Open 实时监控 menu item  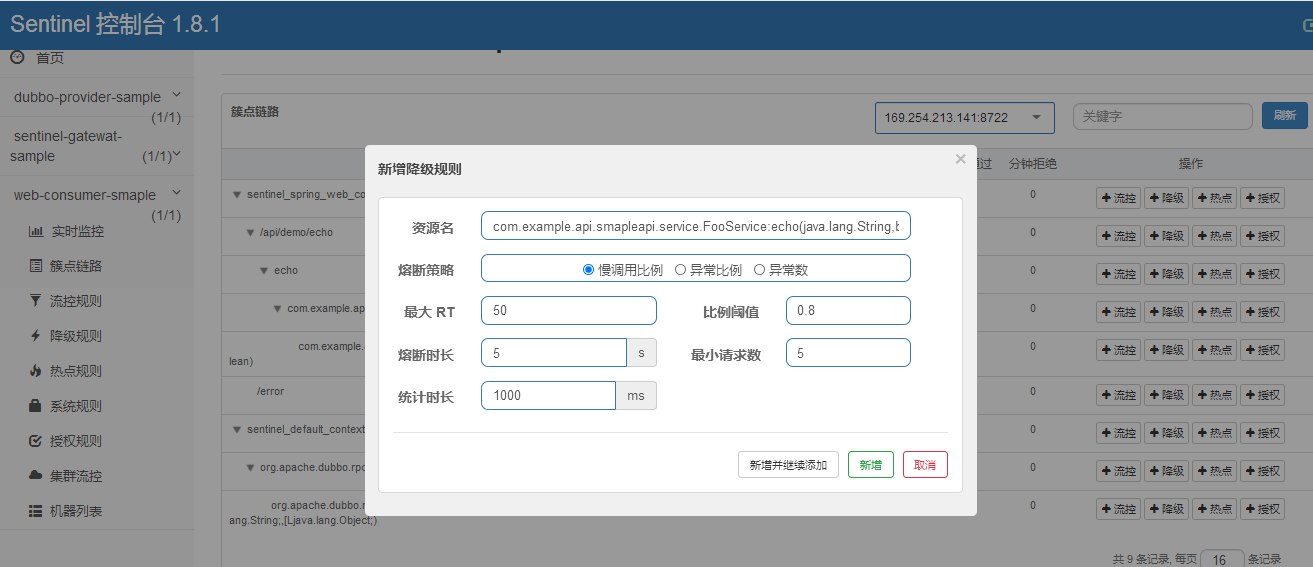[x=77, y=231]
